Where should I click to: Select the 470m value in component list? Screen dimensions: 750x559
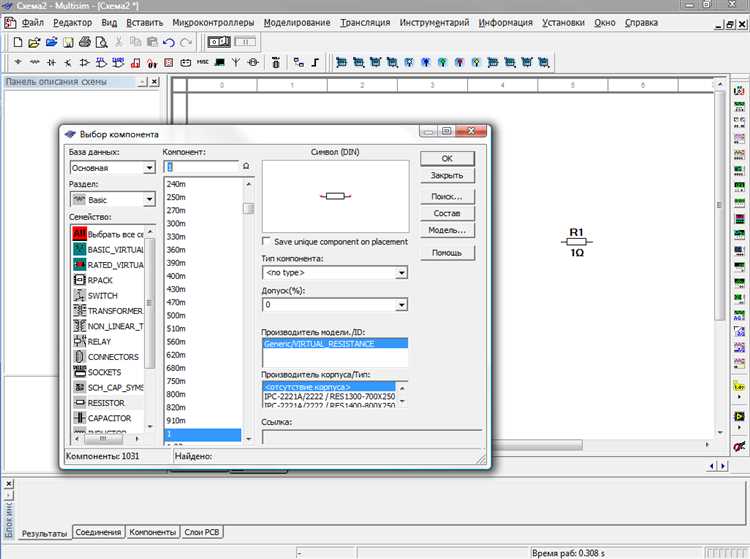203,302
